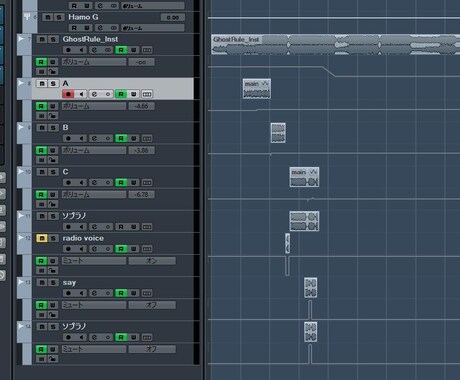Open the ボリューム parameter dropdown under track B
The height and width of the screenshot is (380, 460).
pos(94,150)
